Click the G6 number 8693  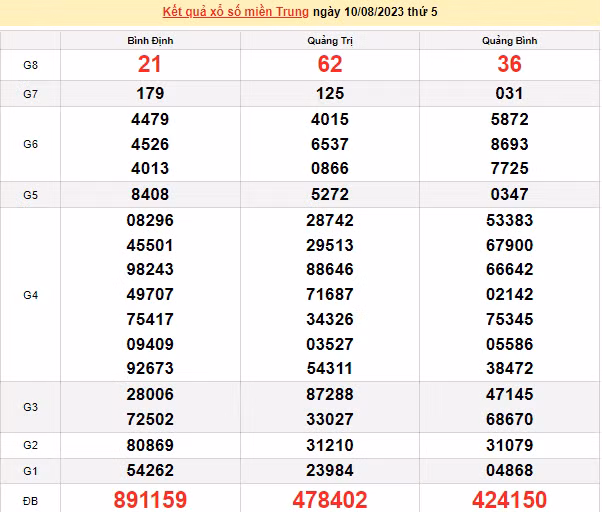tap(509, 144)
